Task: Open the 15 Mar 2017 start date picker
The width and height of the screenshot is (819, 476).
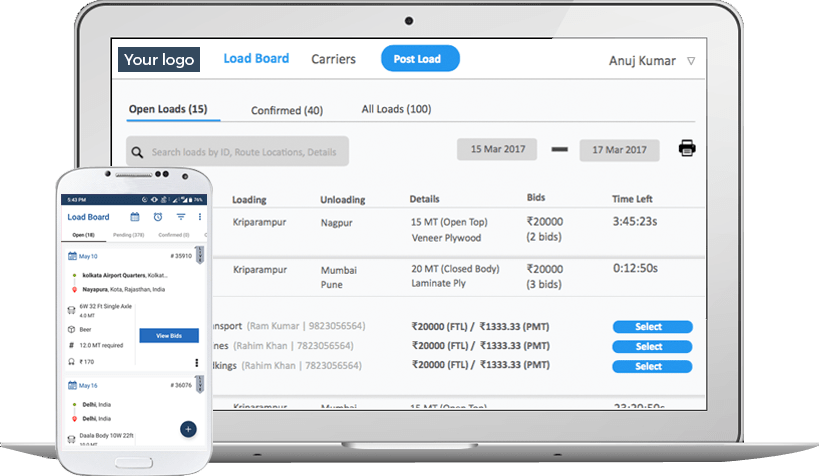Action: (497, 149)
